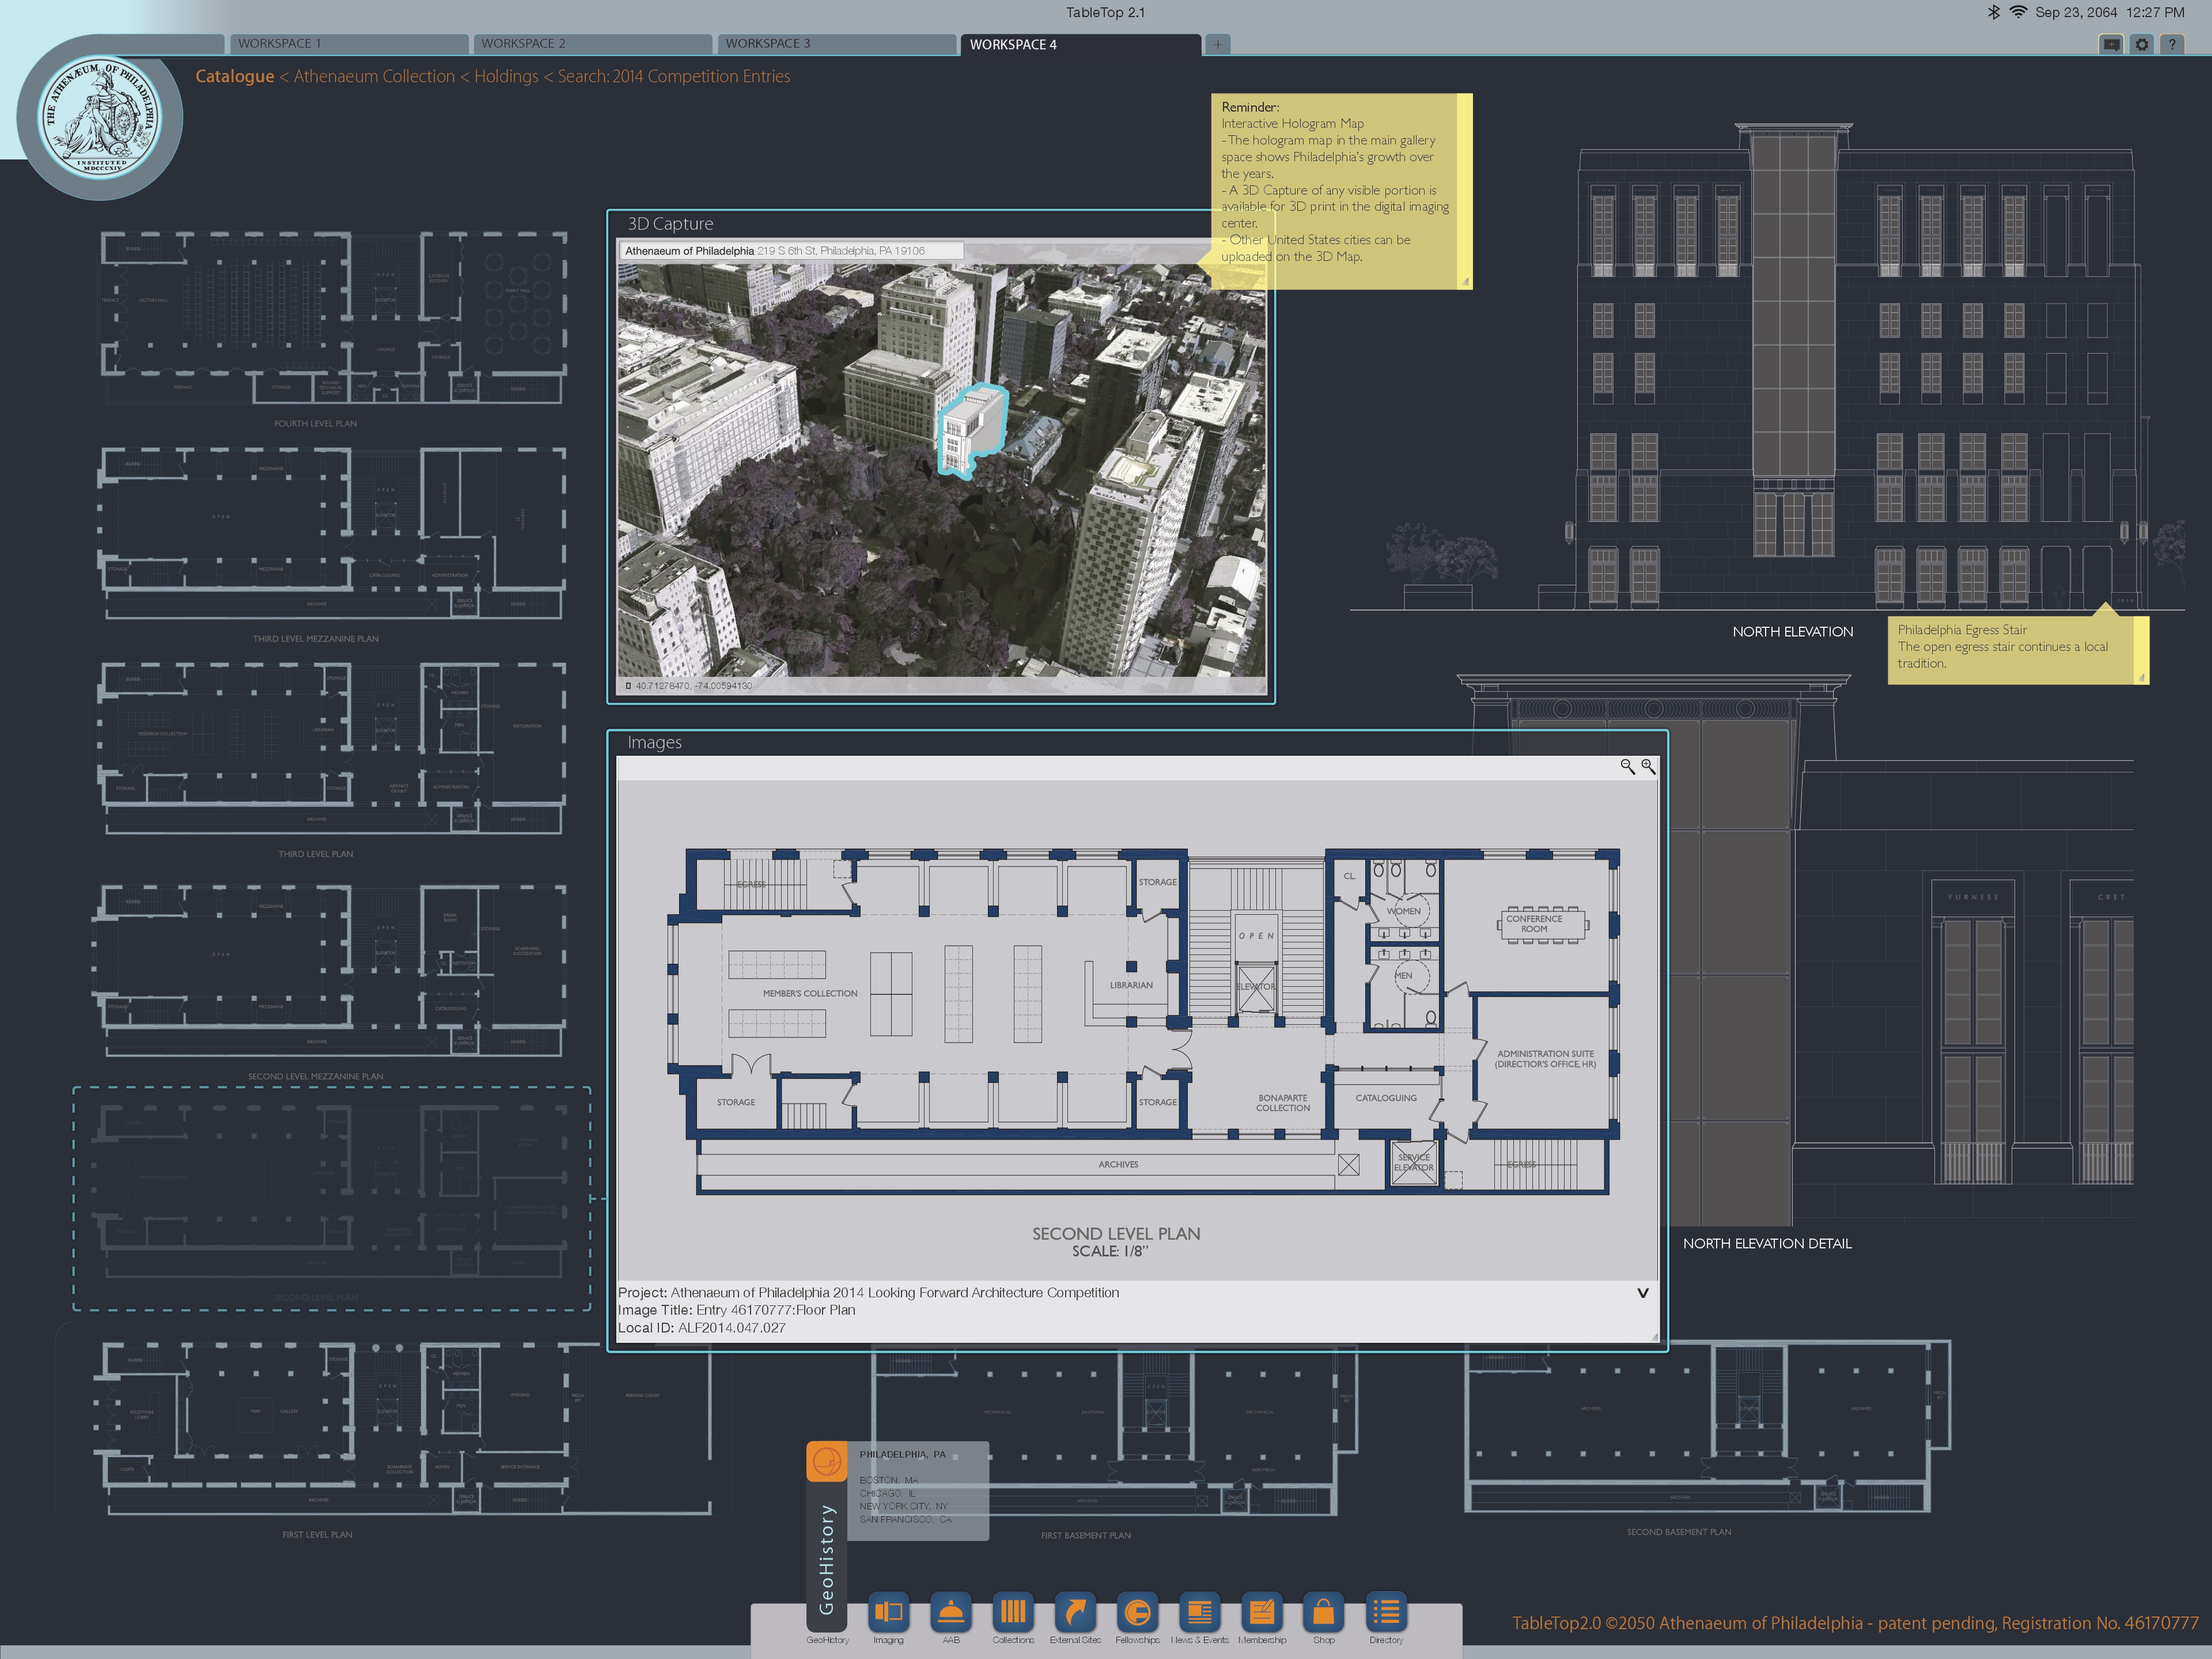Image resolution: width=2212 pixels, height=1659 pixels.
Task: Click the Athenaeum Collection breadcrumb link
Action: pyautogui.click(x=374, y=76)
